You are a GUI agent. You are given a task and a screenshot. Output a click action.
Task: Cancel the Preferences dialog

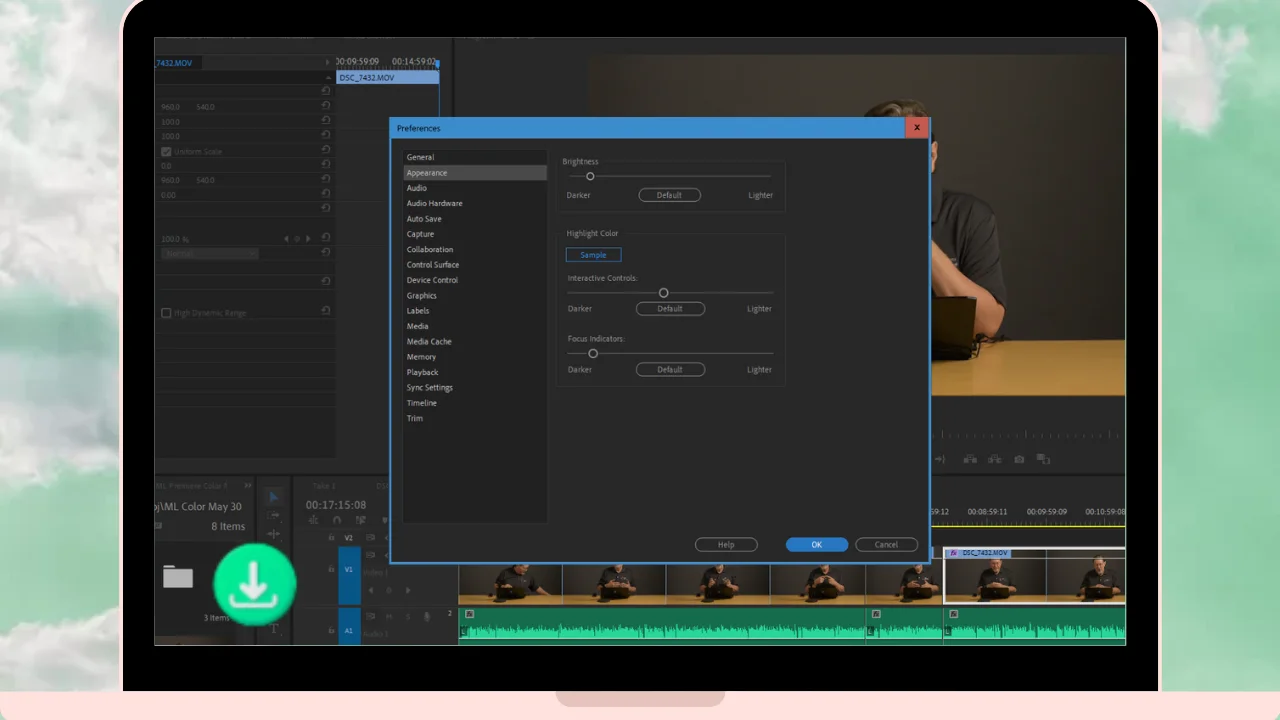click(x=886, y=545)
